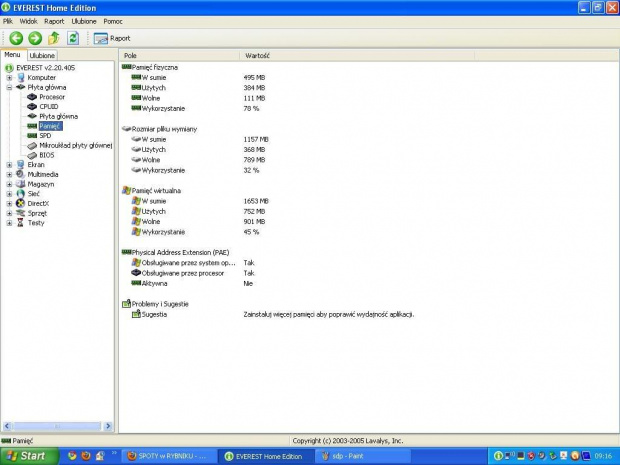Select the Sugestia row about installing more memory
The width and height of the screenshot is (620, 465).
[273, 314]
